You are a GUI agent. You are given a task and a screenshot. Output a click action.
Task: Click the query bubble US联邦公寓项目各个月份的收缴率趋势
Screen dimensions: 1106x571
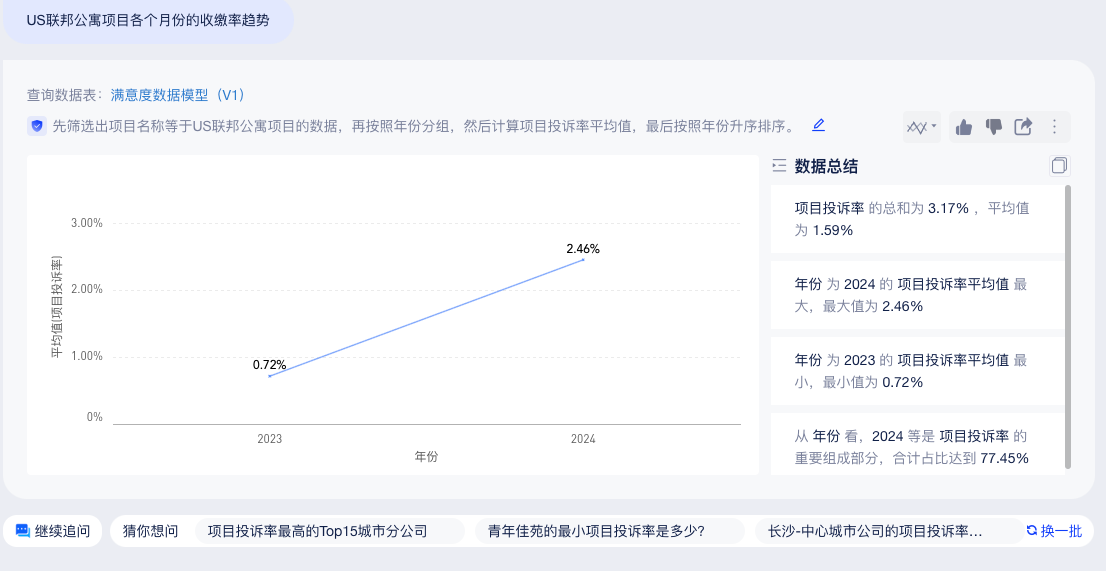[148, 20]
